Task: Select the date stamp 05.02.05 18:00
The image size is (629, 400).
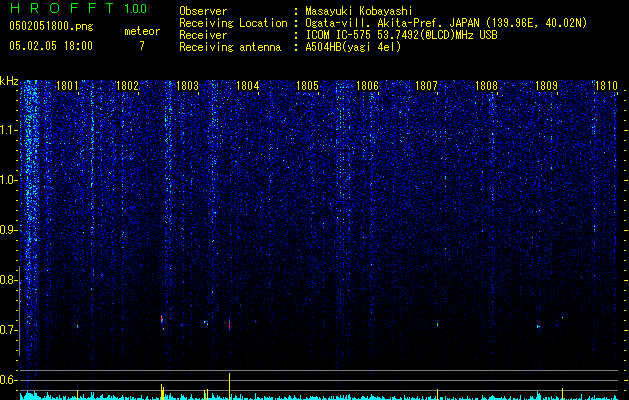Action: click(51, 46)
